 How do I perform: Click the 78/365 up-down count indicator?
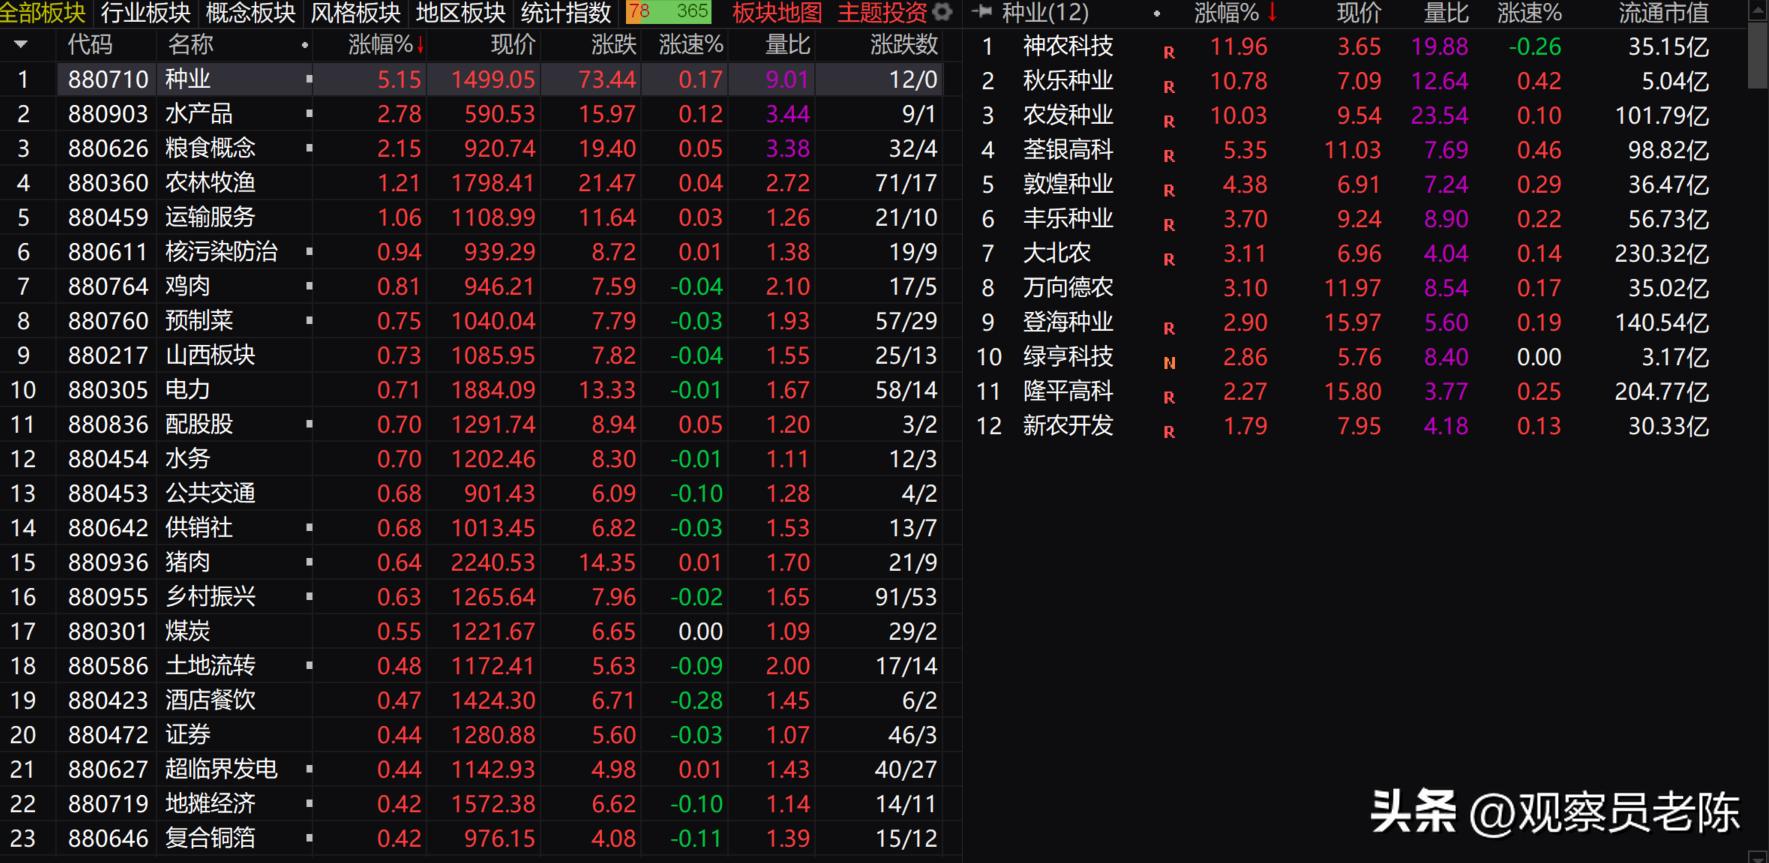(x=669, y=12)
